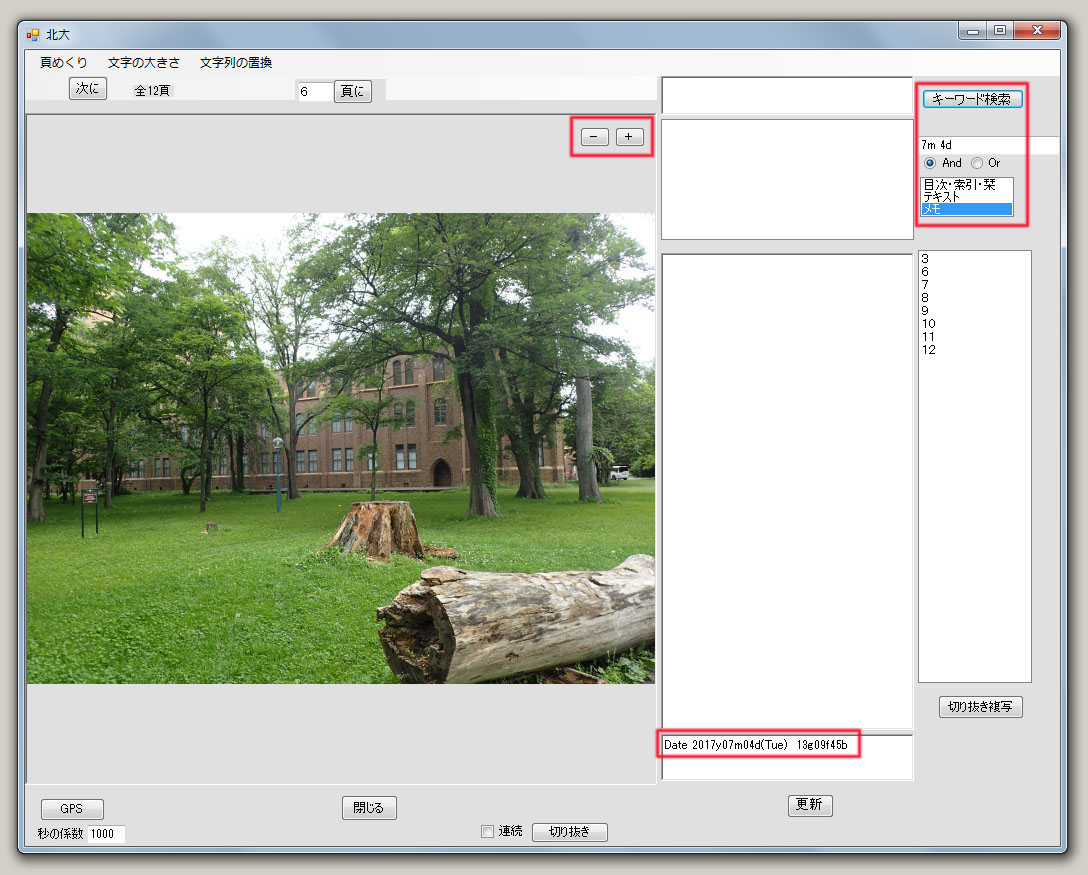The image size is (1088, 875).
Task: Click the 頁に go-to-page button
Action: pos(351,91)
